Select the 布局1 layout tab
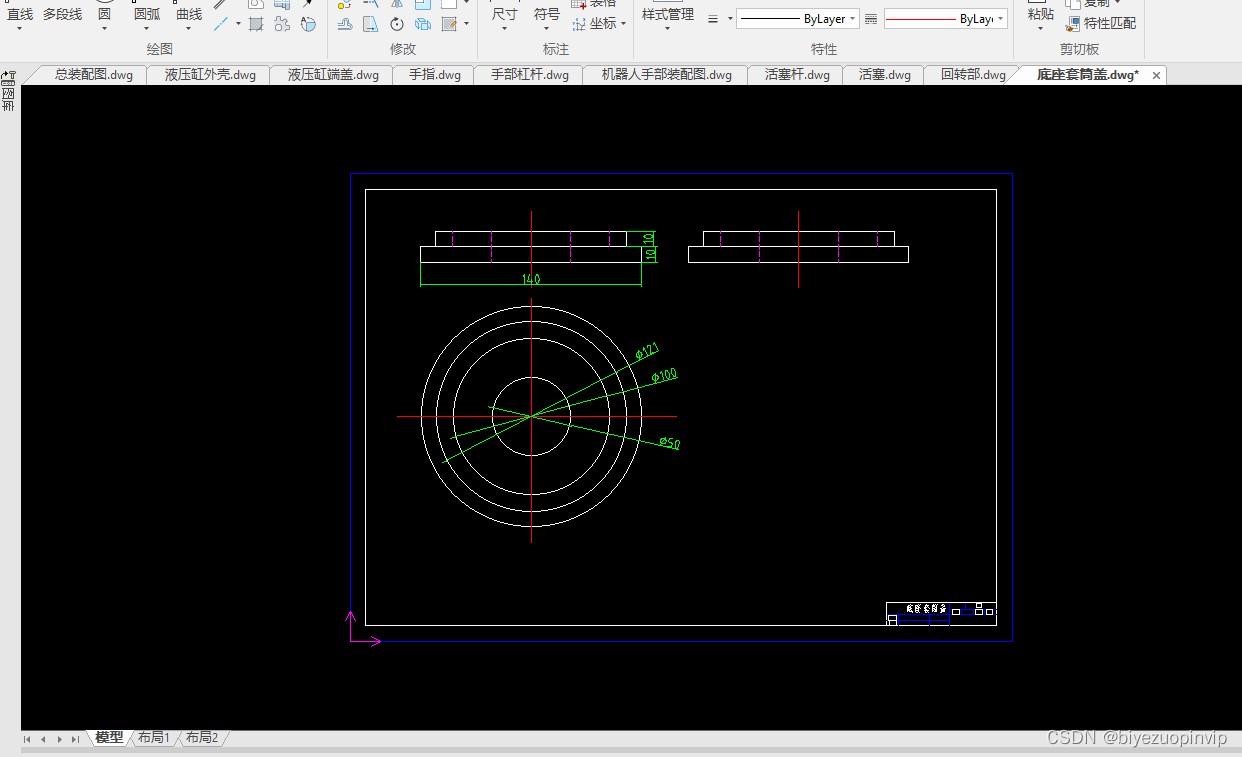The height and width of the screenshot is (757, 1242). (153, 738)
